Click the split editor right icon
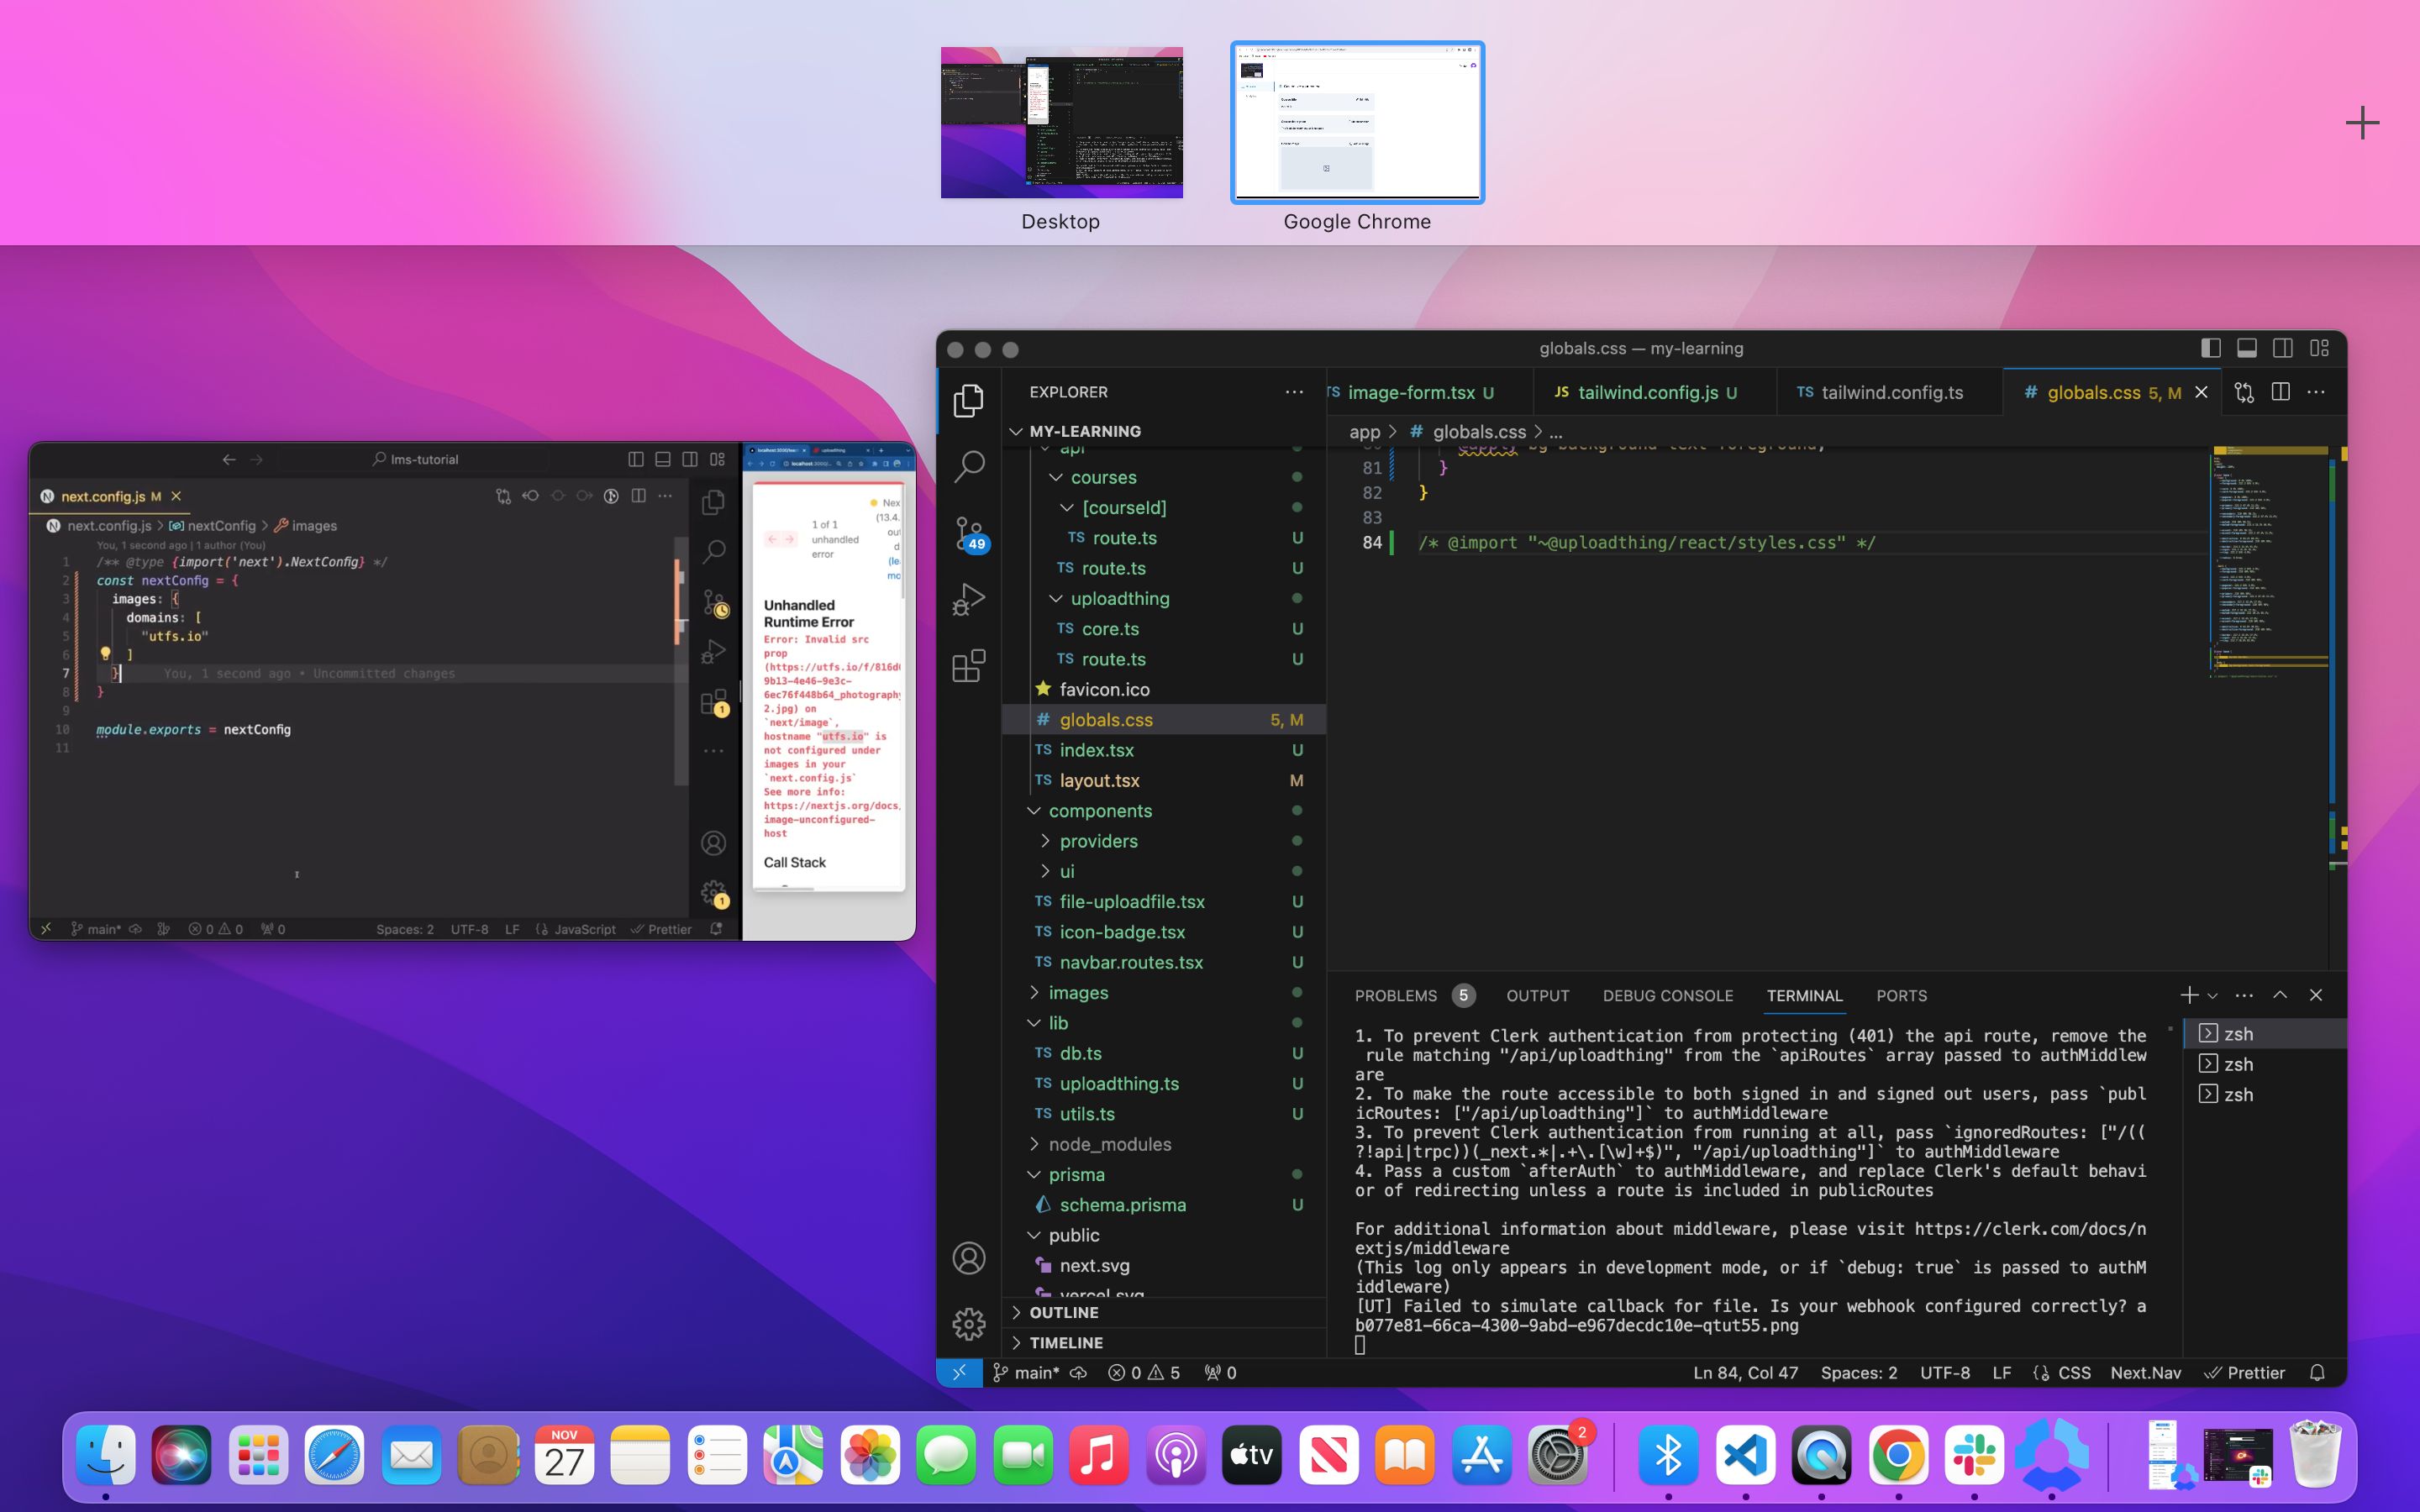Viewport: 2420px width, 1512px height. coord(2280,392)
